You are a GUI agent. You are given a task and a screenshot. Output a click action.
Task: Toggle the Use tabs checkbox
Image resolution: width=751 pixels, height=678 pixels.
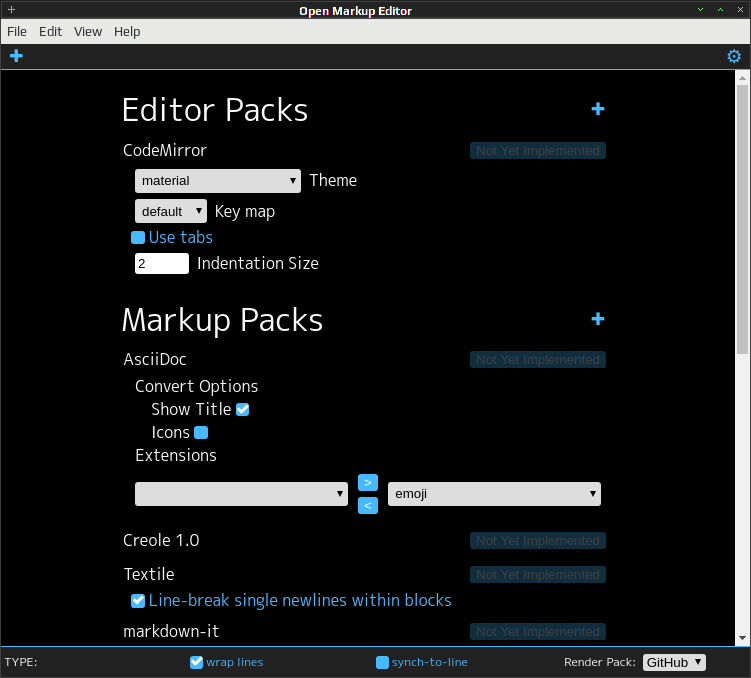pyautogui.click(x=138, y=237)
